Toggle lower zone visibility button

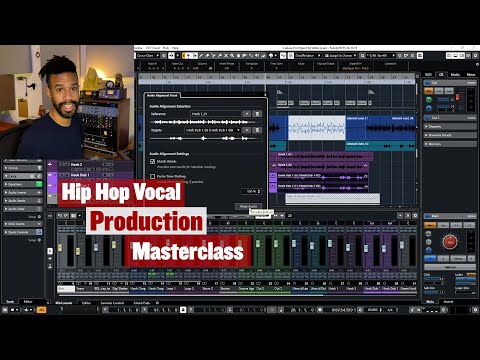point(456,56)
